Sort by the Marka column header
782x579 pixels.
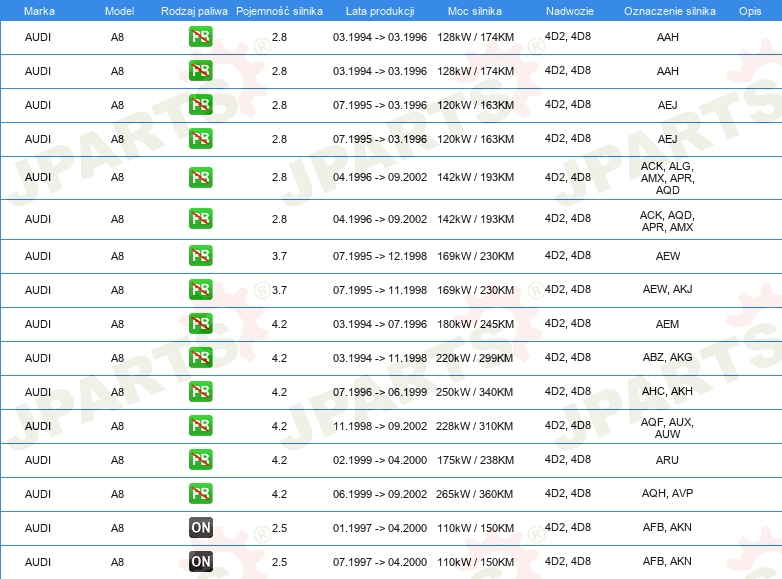pos(39,10)
